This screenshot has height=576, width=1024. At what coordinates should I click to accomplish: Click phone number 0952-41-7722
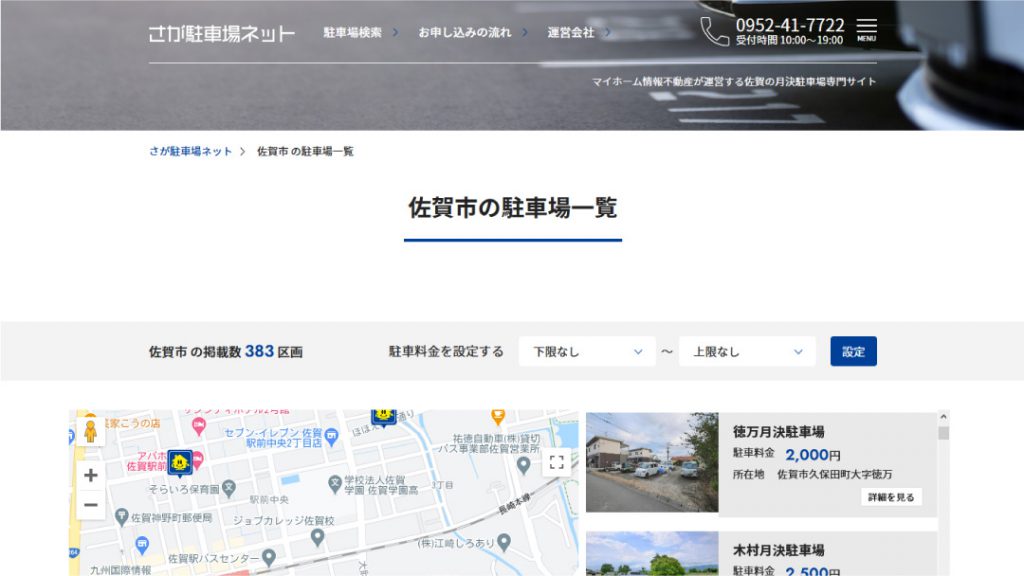pyautogui.click(x=790, y=25)
